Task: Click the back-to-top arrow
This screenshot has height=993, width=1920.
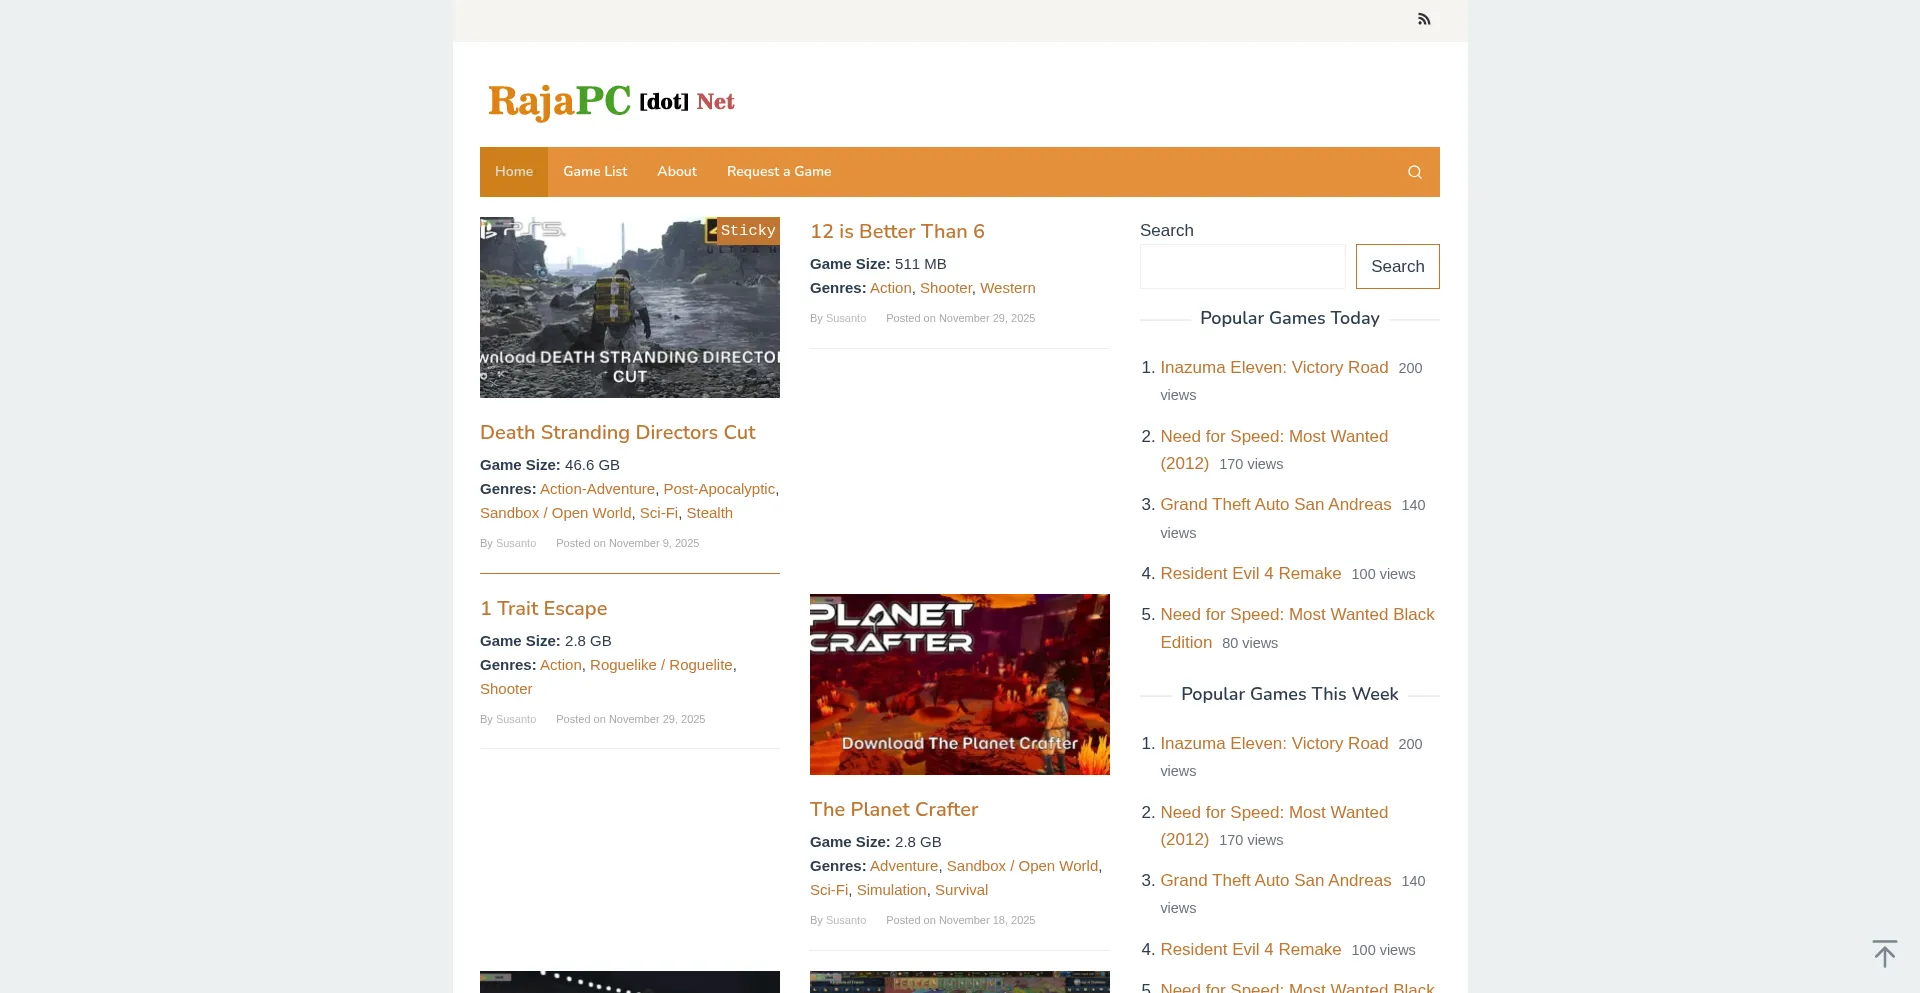Action: click(1885, 953)
